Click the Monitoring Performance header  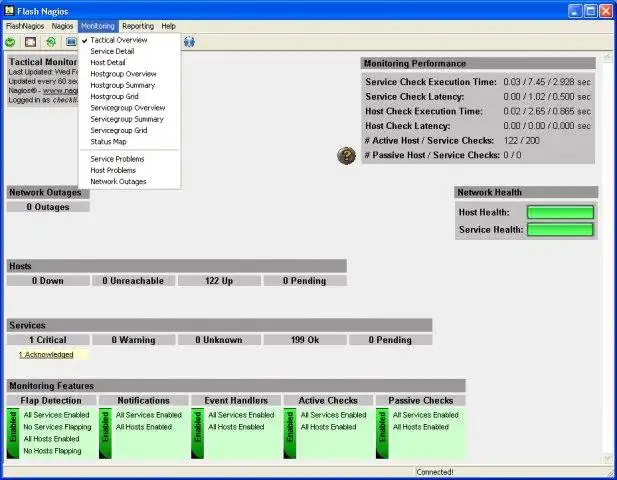click(478, 63)
